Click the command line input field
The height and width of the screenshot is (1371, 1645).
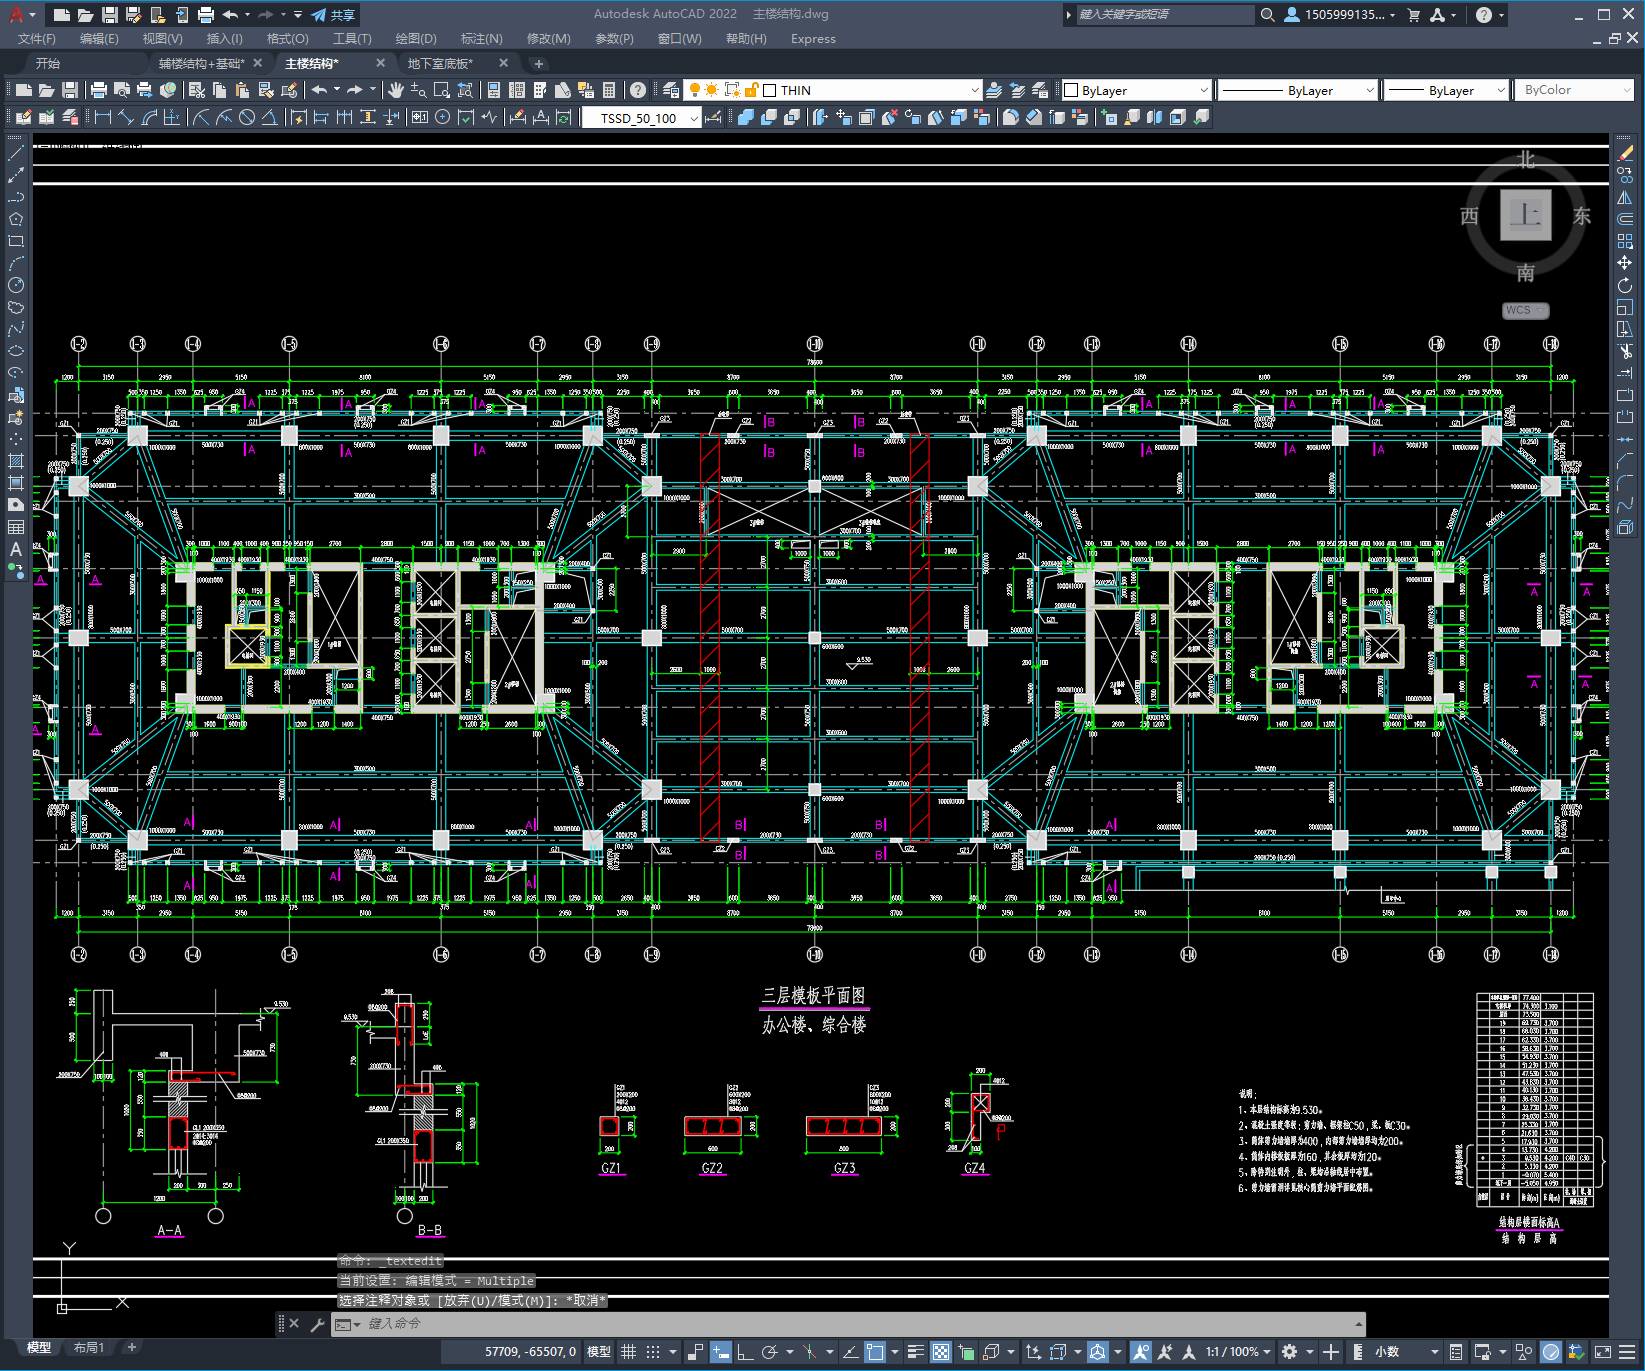(x=850, y=1324)
